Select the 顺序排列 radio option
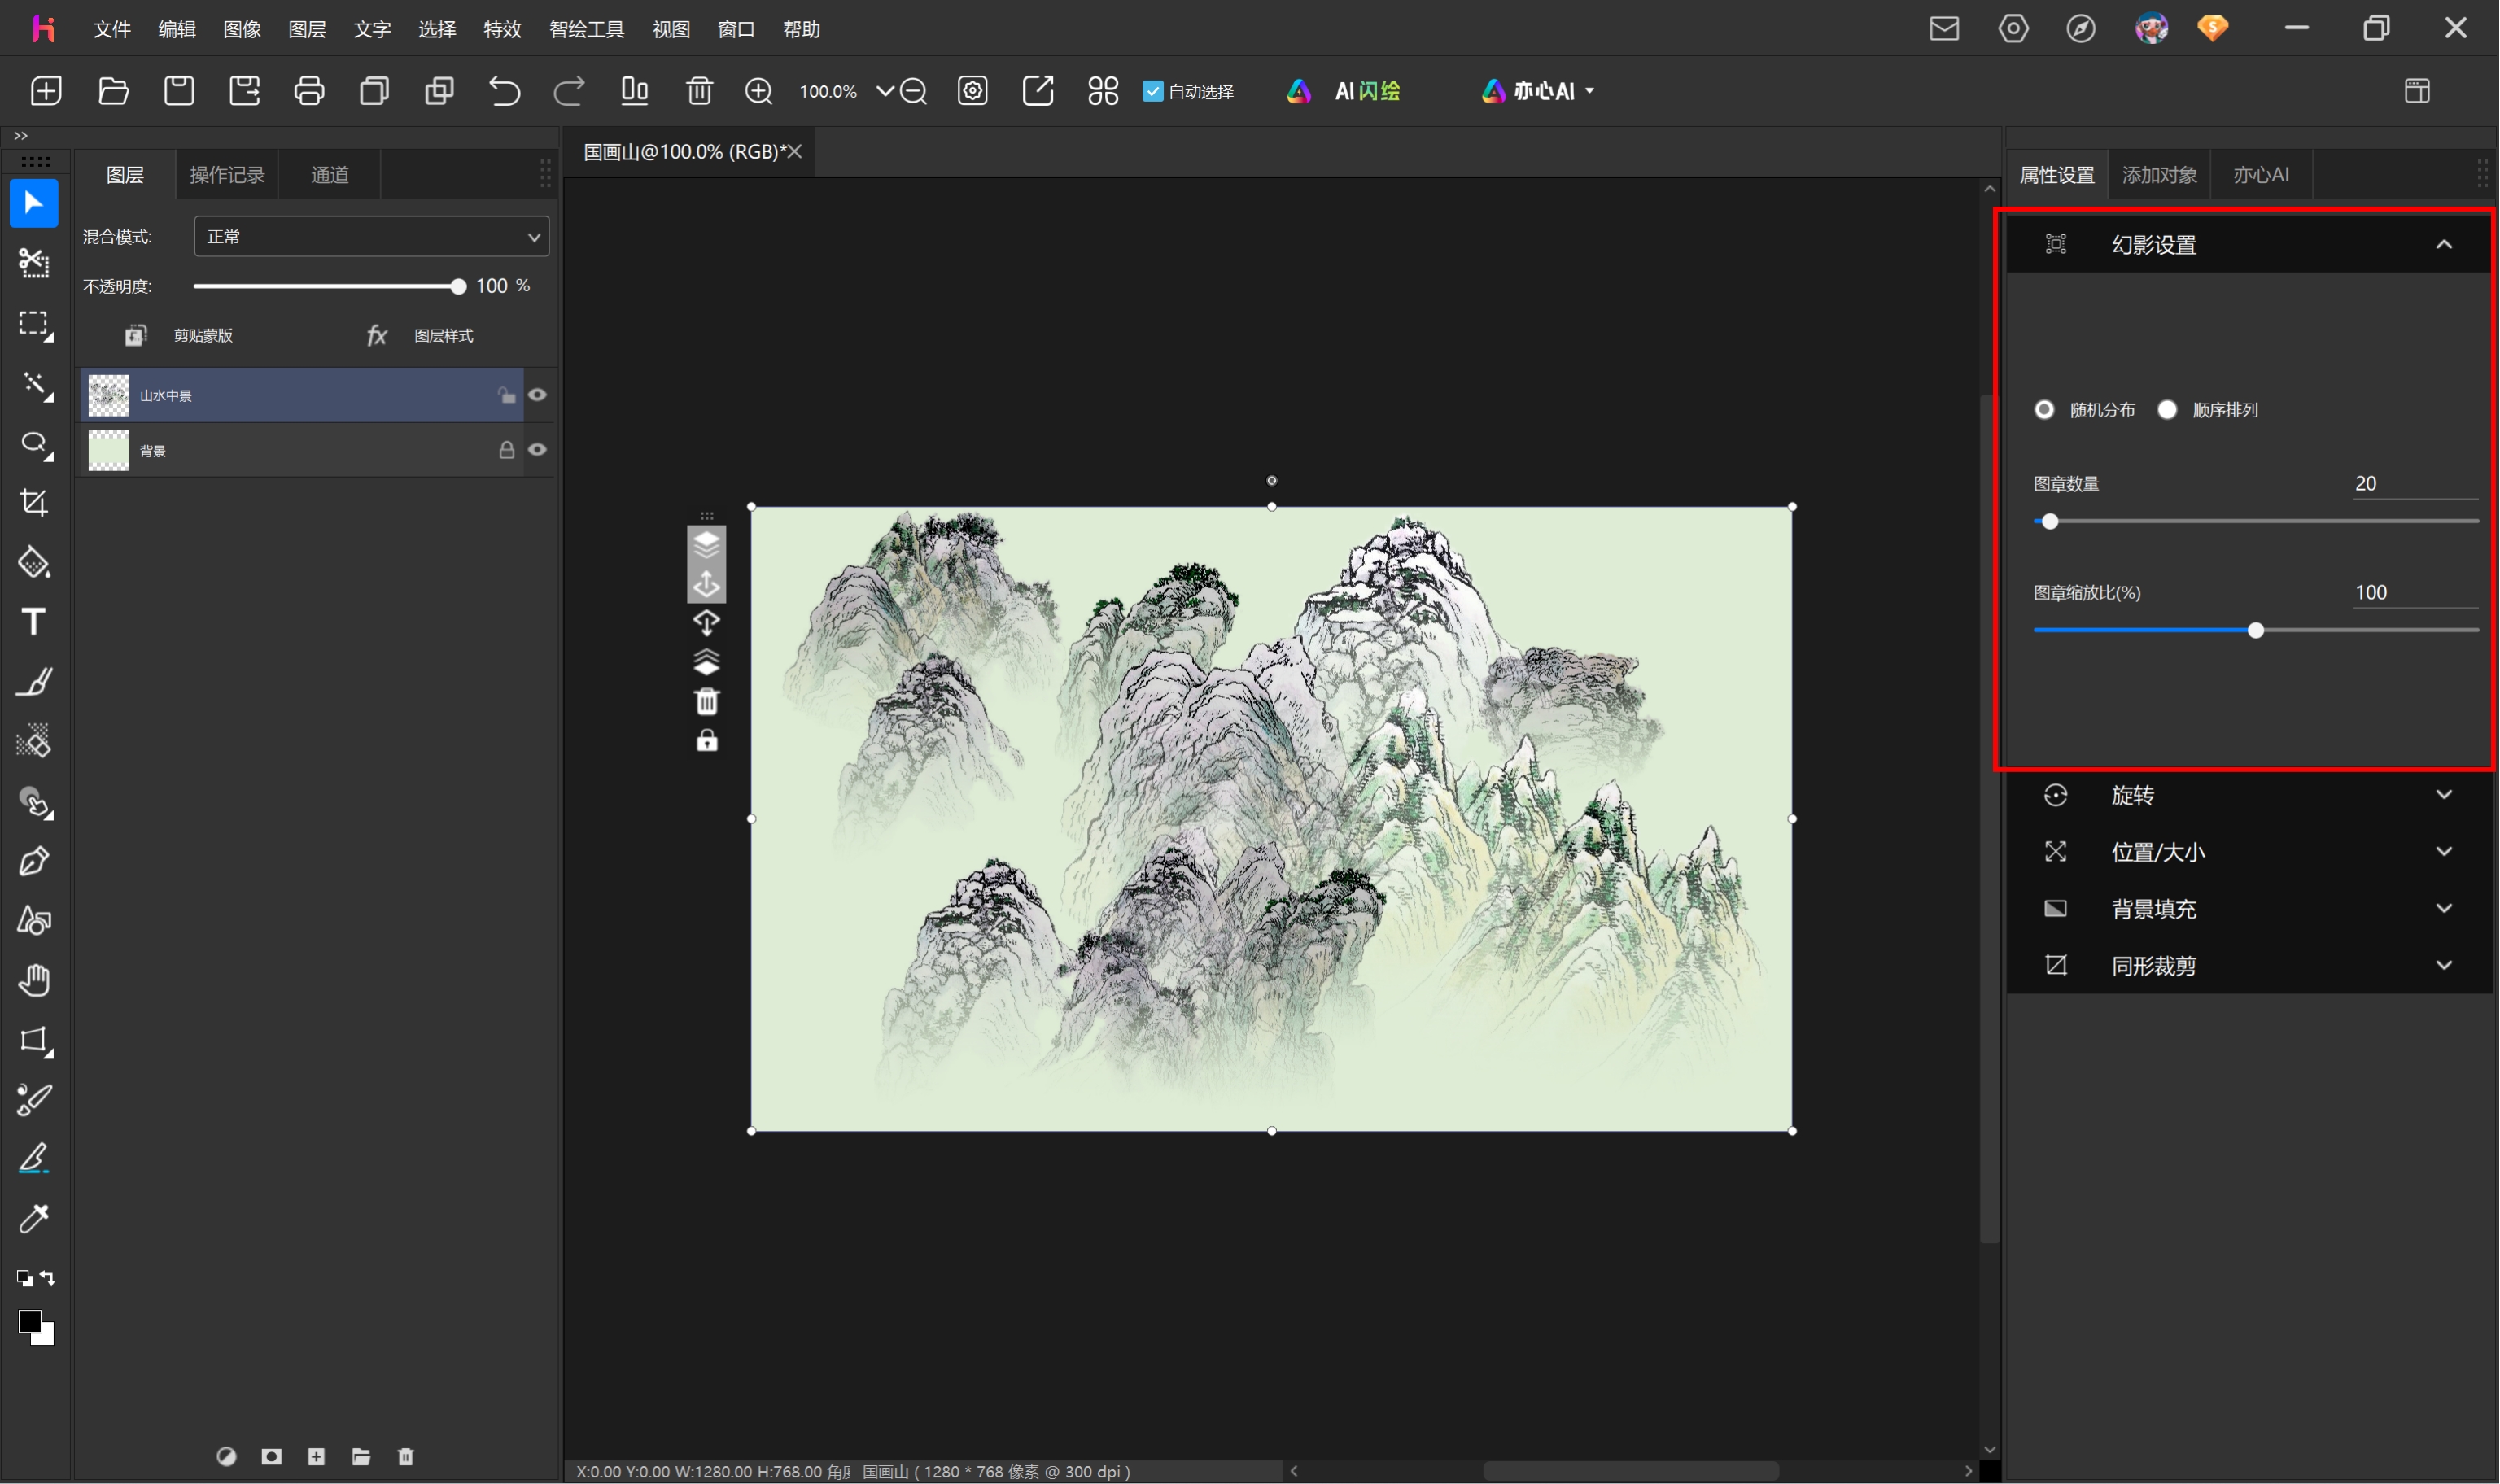This screenshot has height=1484, width=2500. [x=2167, y=410]
